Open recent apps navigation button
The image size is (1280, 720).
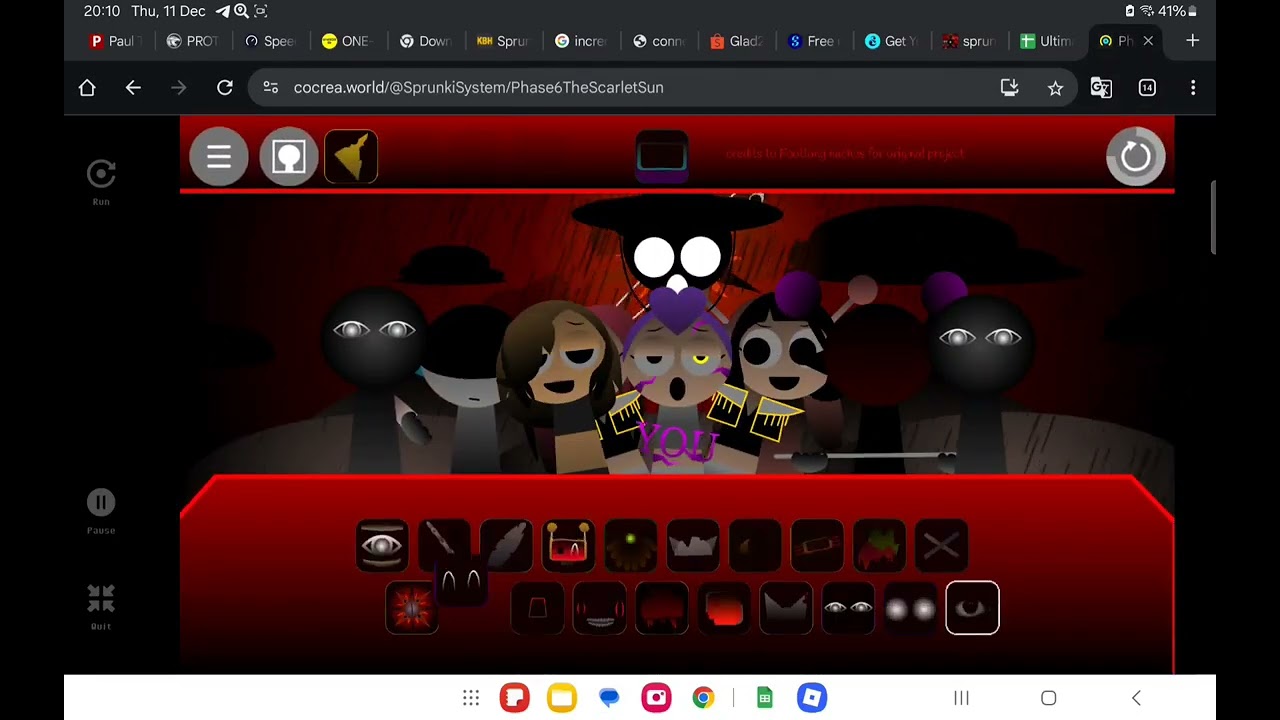pos(961,698)
